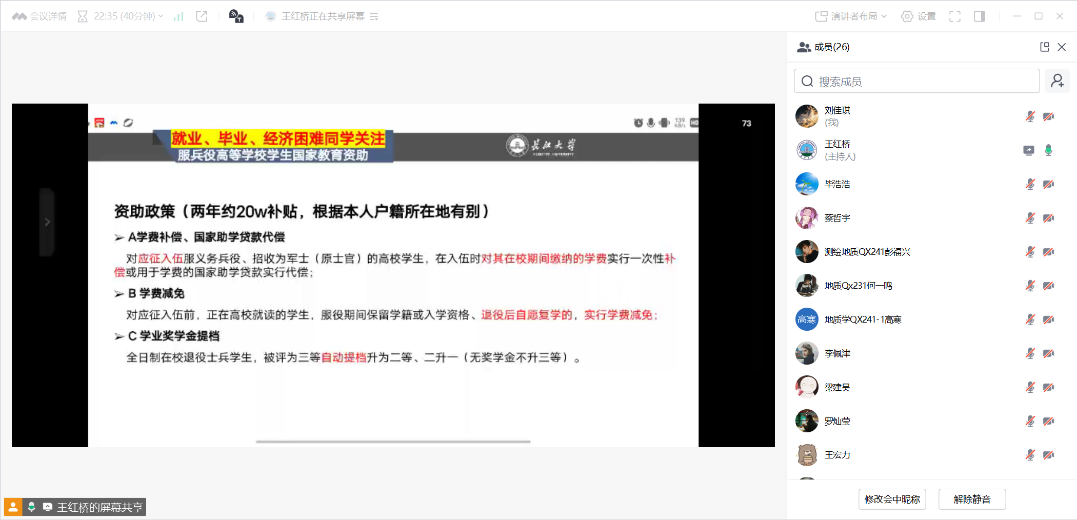Click the 搜索成员 search field
This screenshot has height=520, width=1077.
click(x=917, y=81)
